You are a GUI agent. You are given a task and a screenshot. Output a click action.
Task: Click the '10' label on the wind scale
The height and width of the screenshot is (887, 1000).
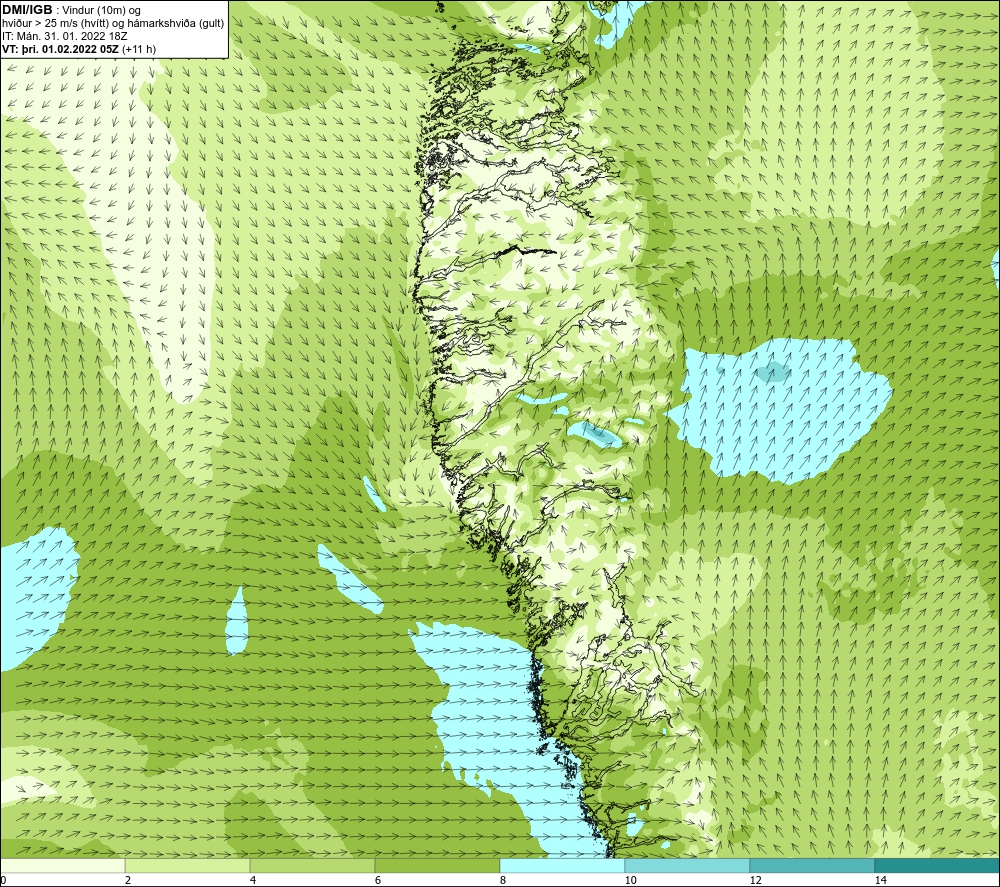631,880
